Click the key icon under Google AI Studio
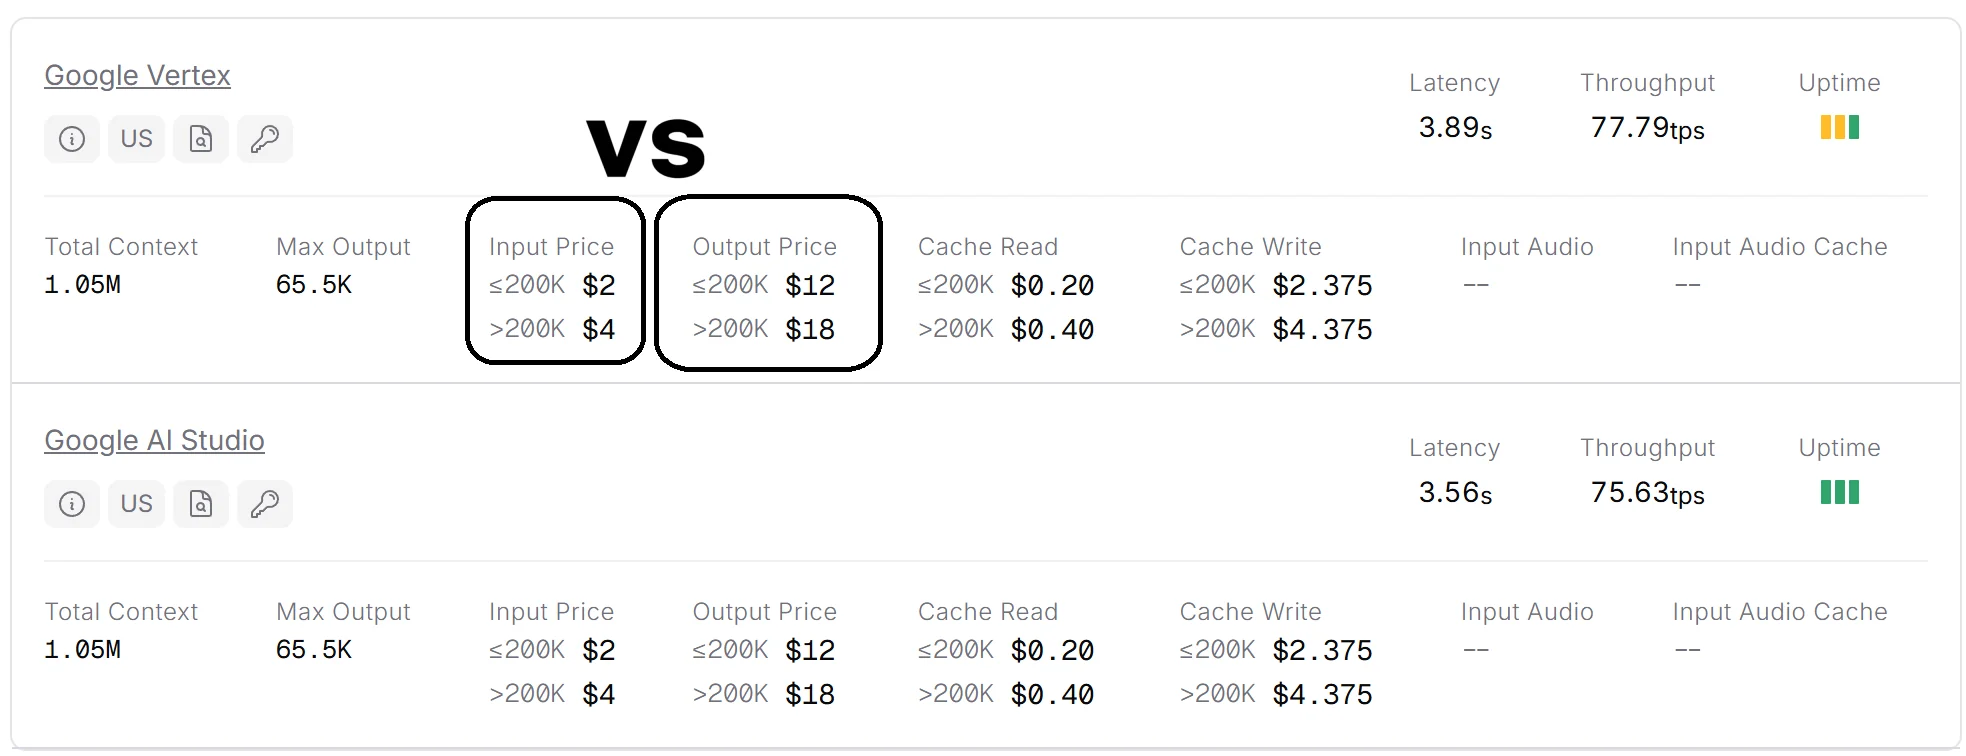Screen dimensions: 1966x756 coord(265,504)
